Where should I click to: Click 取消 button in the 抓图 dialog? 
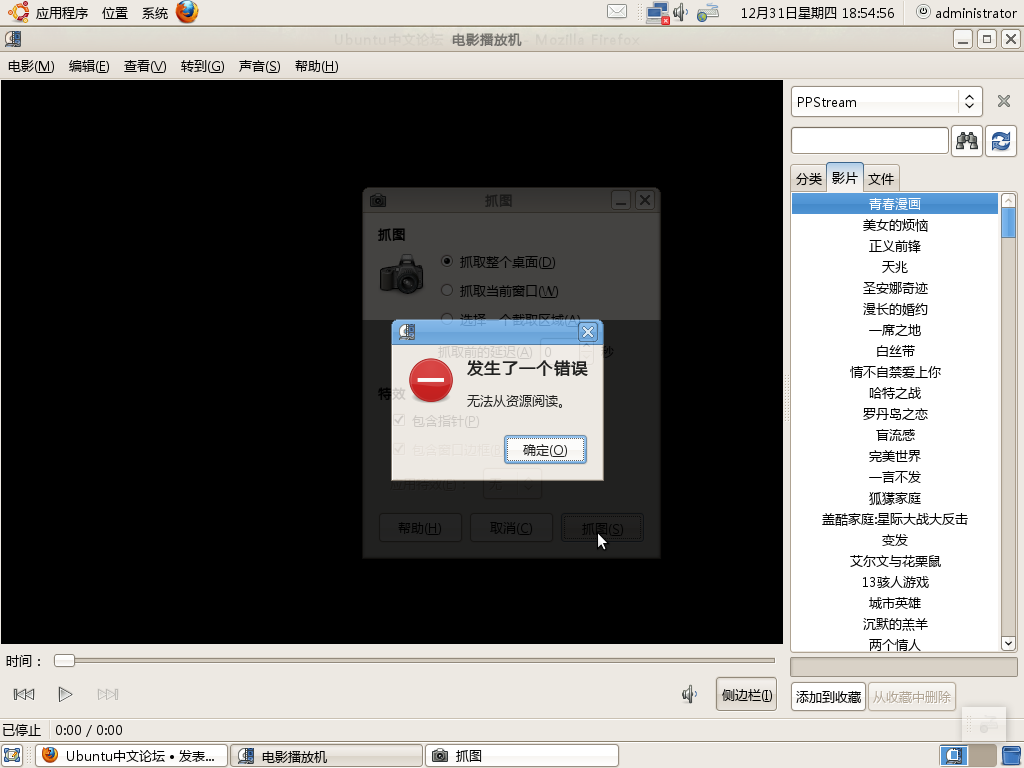click(511, 528)
